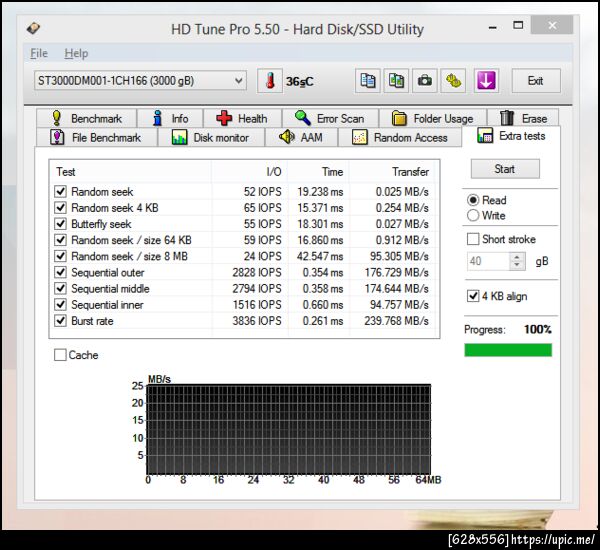Toggle the Sequential inner checkbox
Viewport: 600px width, 550px height.
pos(60,305)
